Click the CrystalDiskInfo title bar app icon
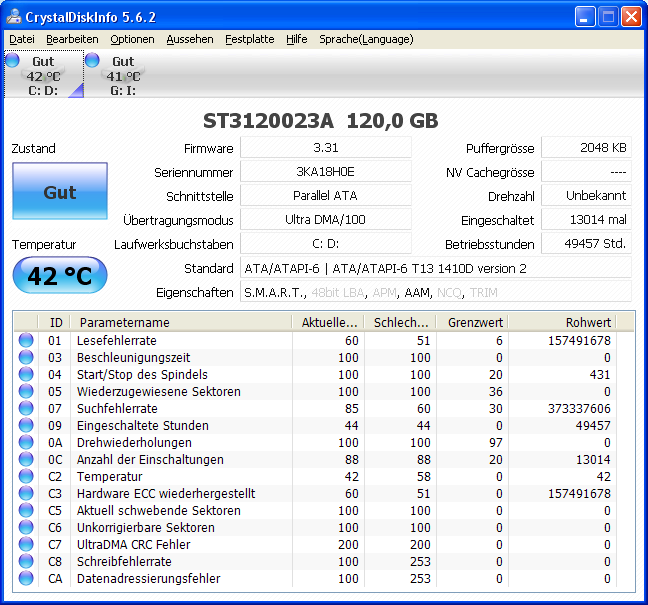The image size is (648, 605). (x=14, y=17)
